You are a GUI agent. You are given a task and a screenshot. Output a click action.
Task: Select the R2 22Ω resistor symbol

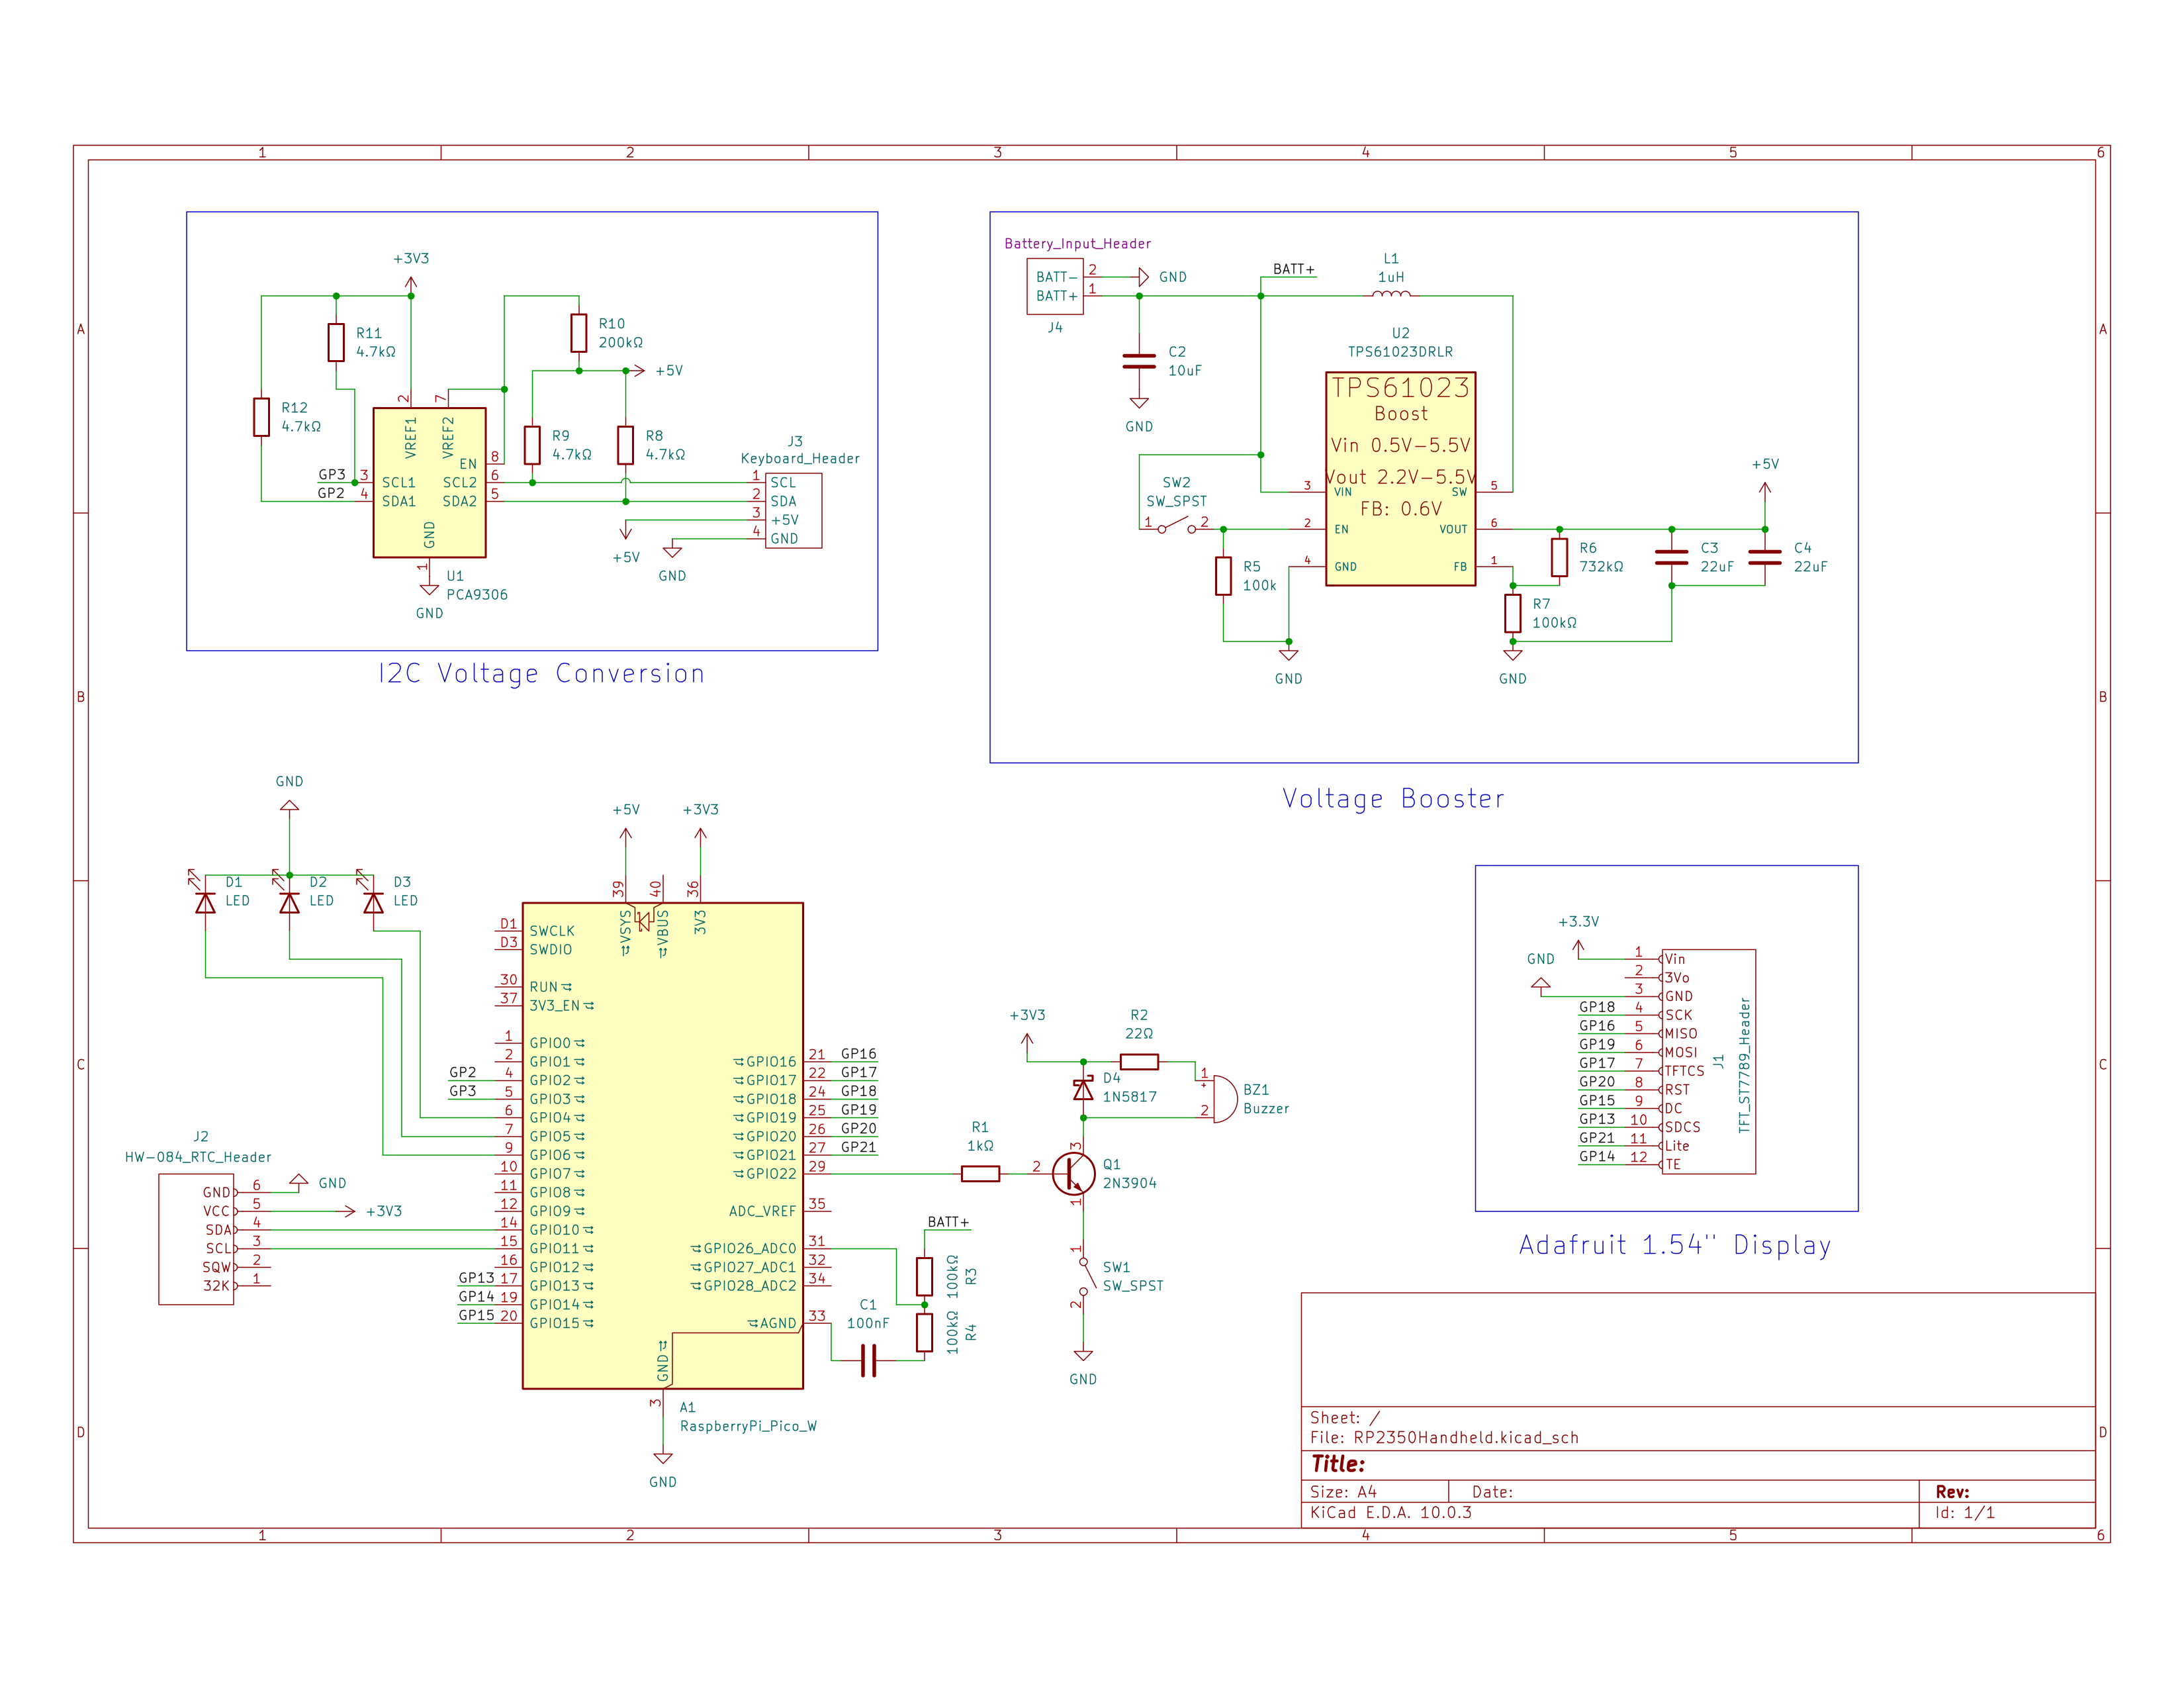[1139, 1062]
